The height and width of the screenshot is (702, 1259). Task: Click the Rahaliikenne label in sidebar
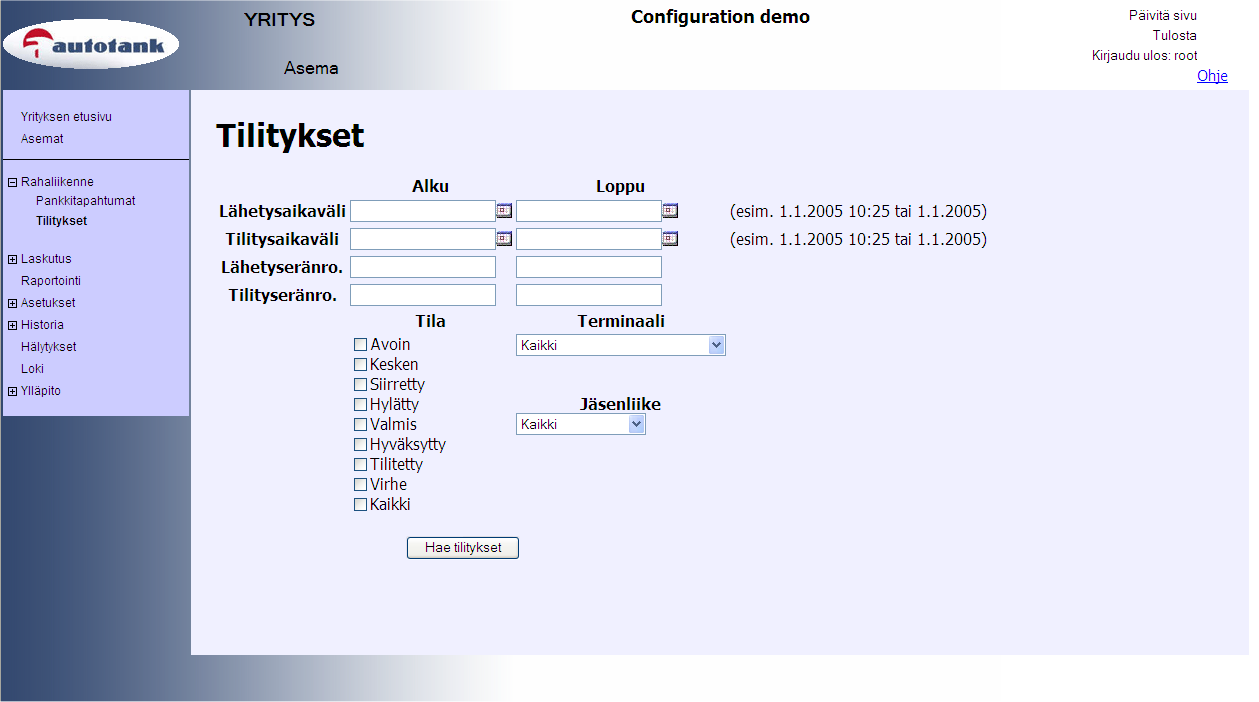coord(57,182)
